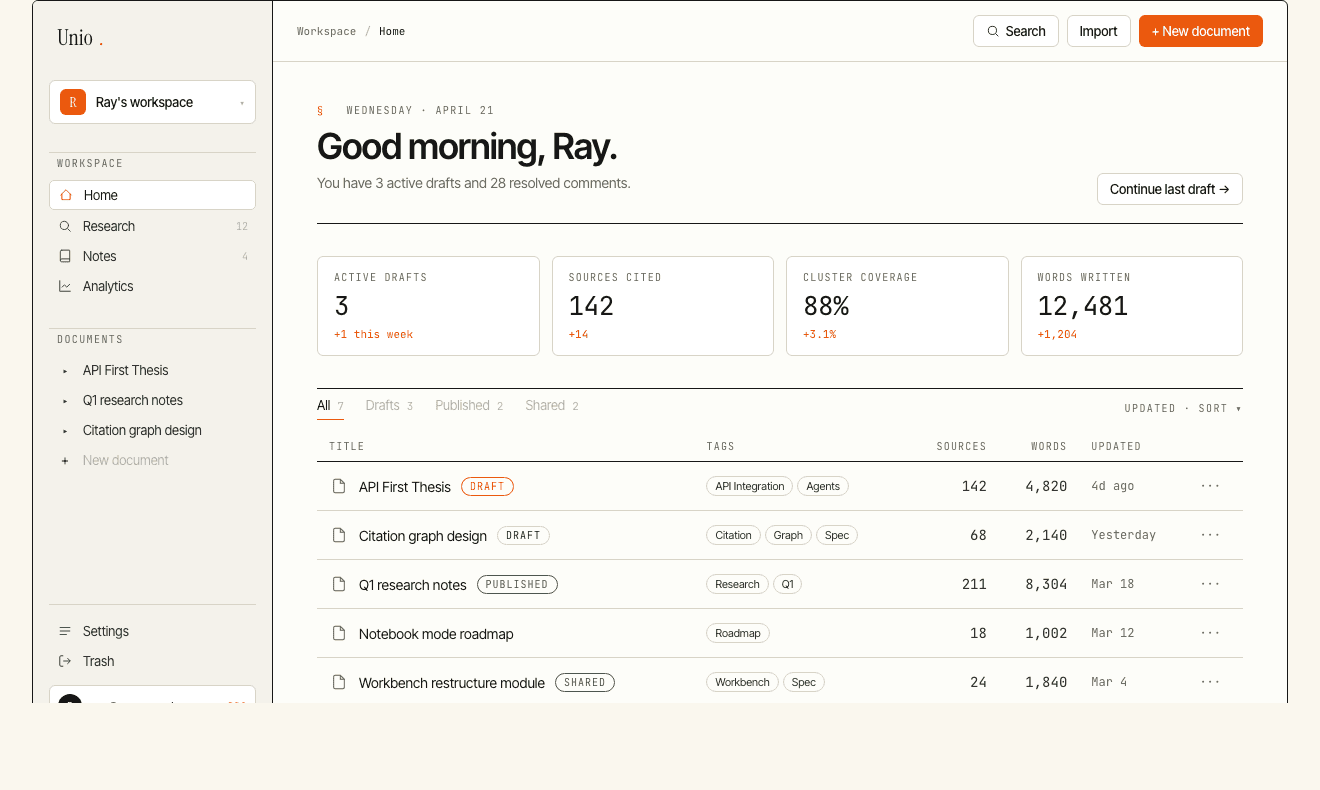The height and width of the screenshot is (790, 1320).
Task: Click the document icon beside Workbench restructure module
Action: (x=339, y=682)
